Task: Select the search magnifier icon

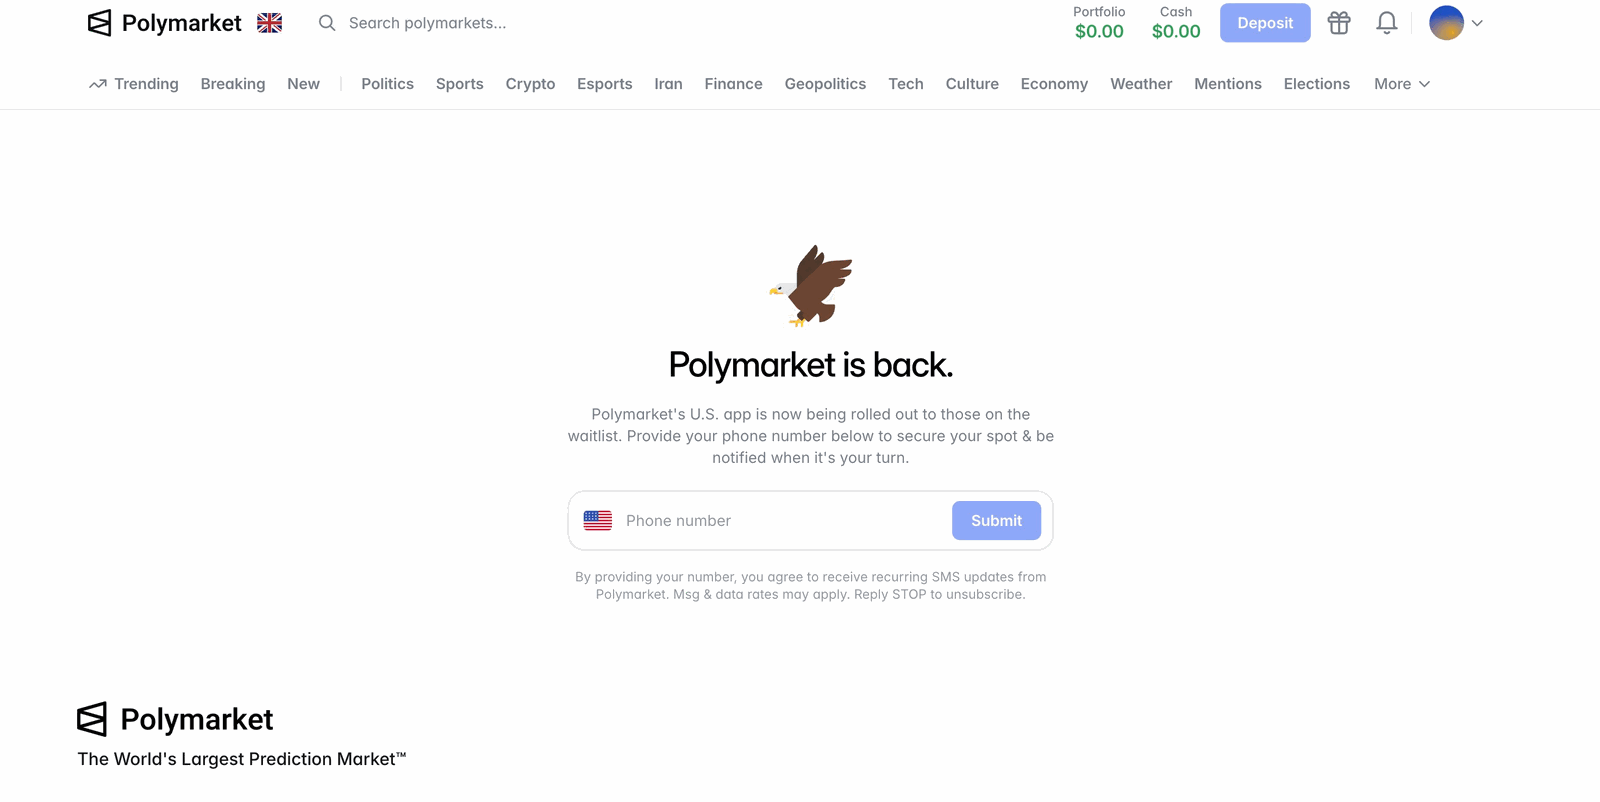Action: click(x=326, y=22)
